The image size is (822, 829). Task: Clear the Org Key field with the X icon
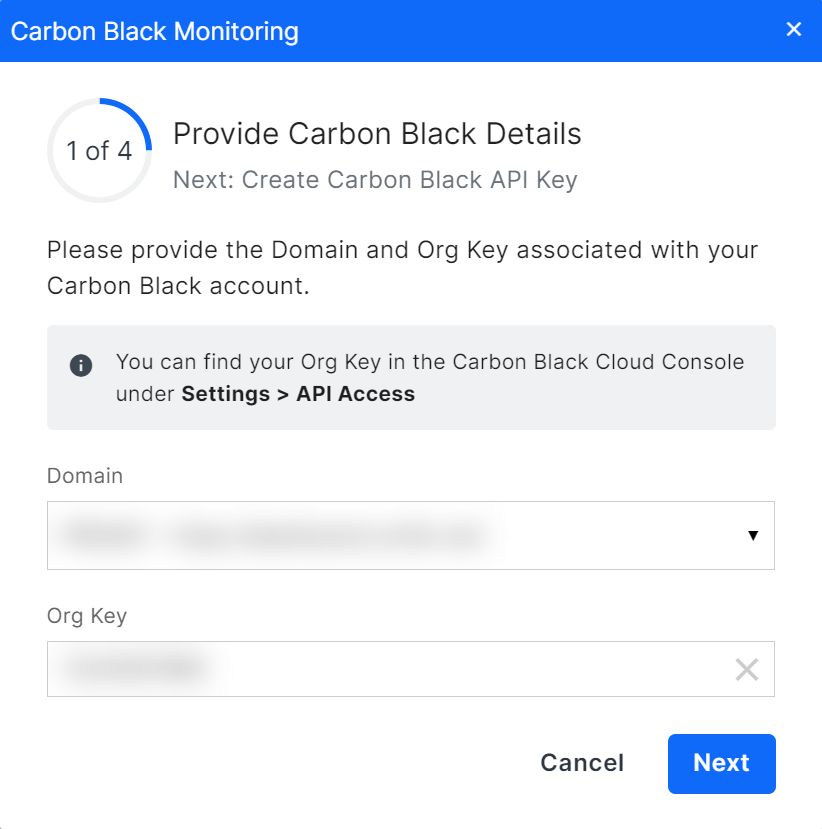coord(746,669)
